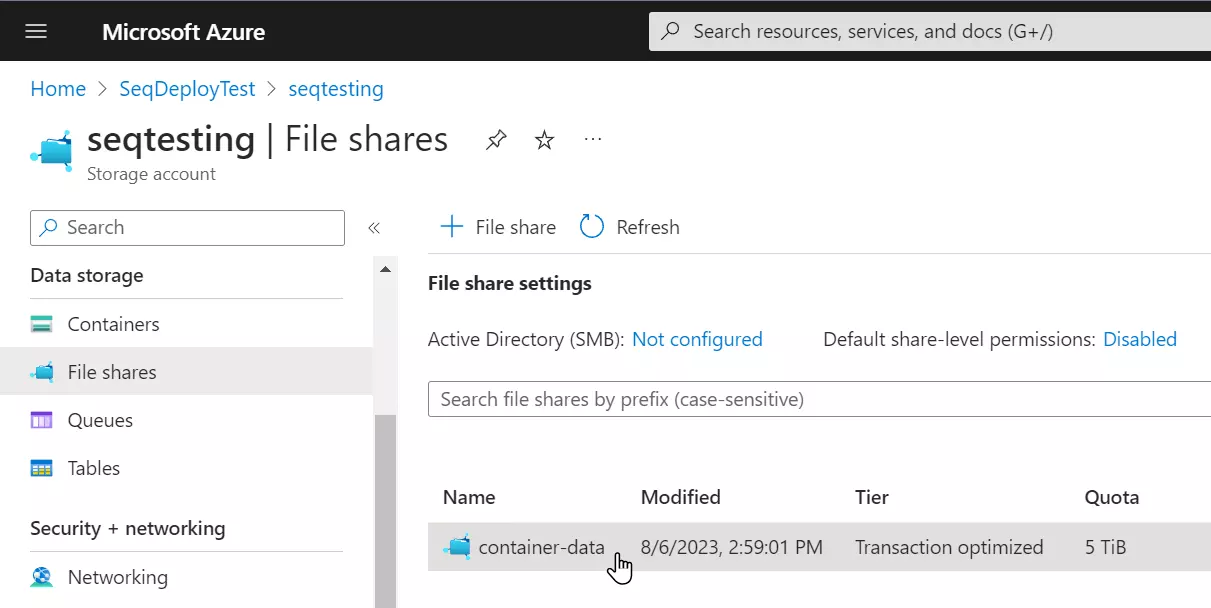Open Active Directory Not configured link

[697, 339]
